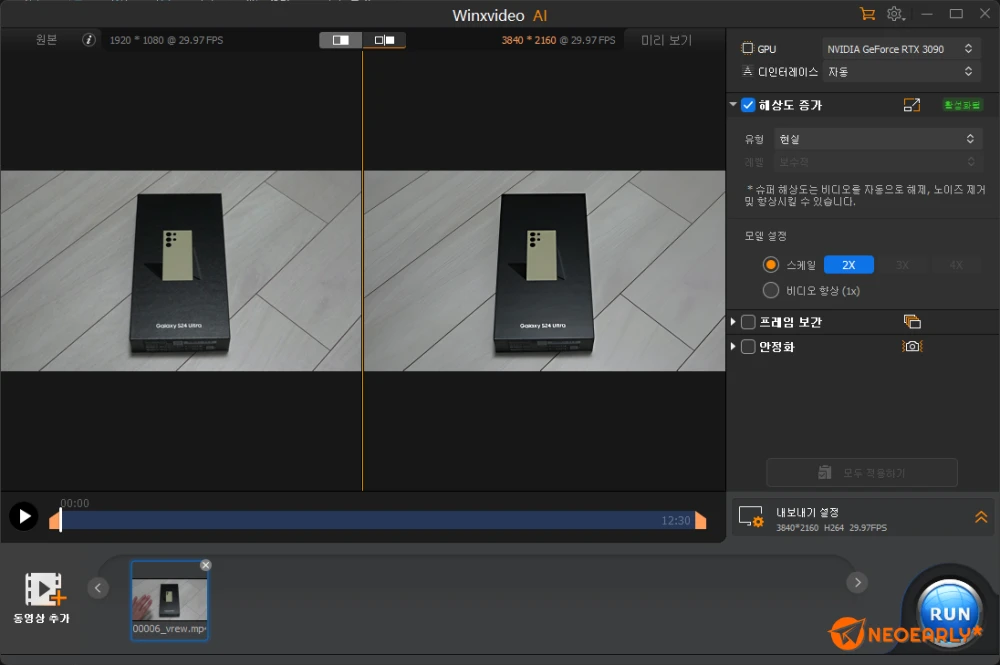The height and width of the screenshot is (665, 1000).
Task: Click the timeline end trim marker
Action: click(x=700, y=520)
